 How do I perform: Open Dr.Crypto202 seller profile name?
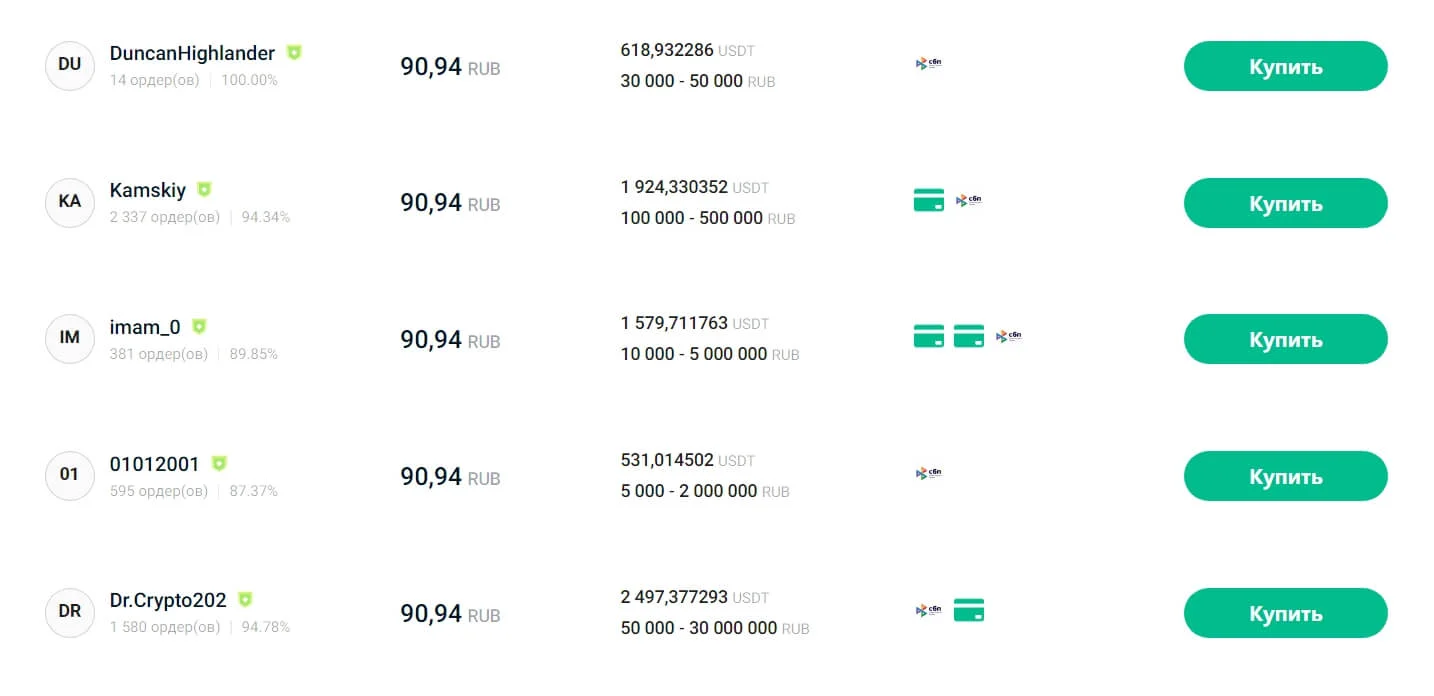point(168,601)
